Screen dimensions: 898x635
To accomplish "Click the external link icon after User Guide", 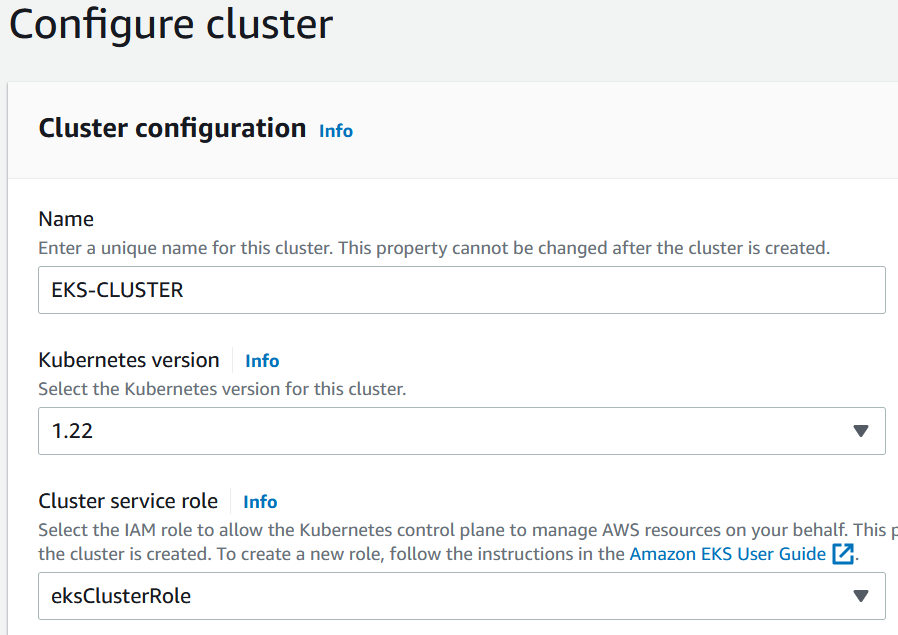I will click(x=843, y=554).
